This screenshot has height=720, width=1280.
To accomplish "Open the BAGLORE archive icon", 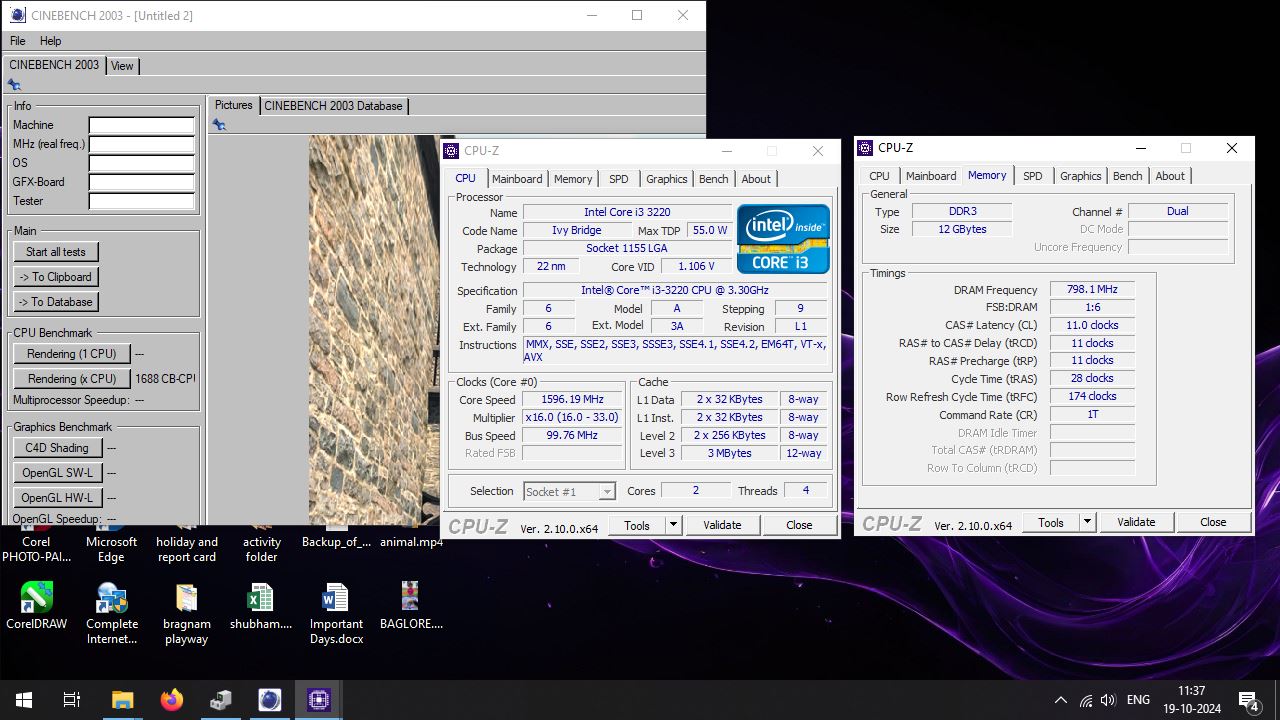I will (x=411, y=607).
